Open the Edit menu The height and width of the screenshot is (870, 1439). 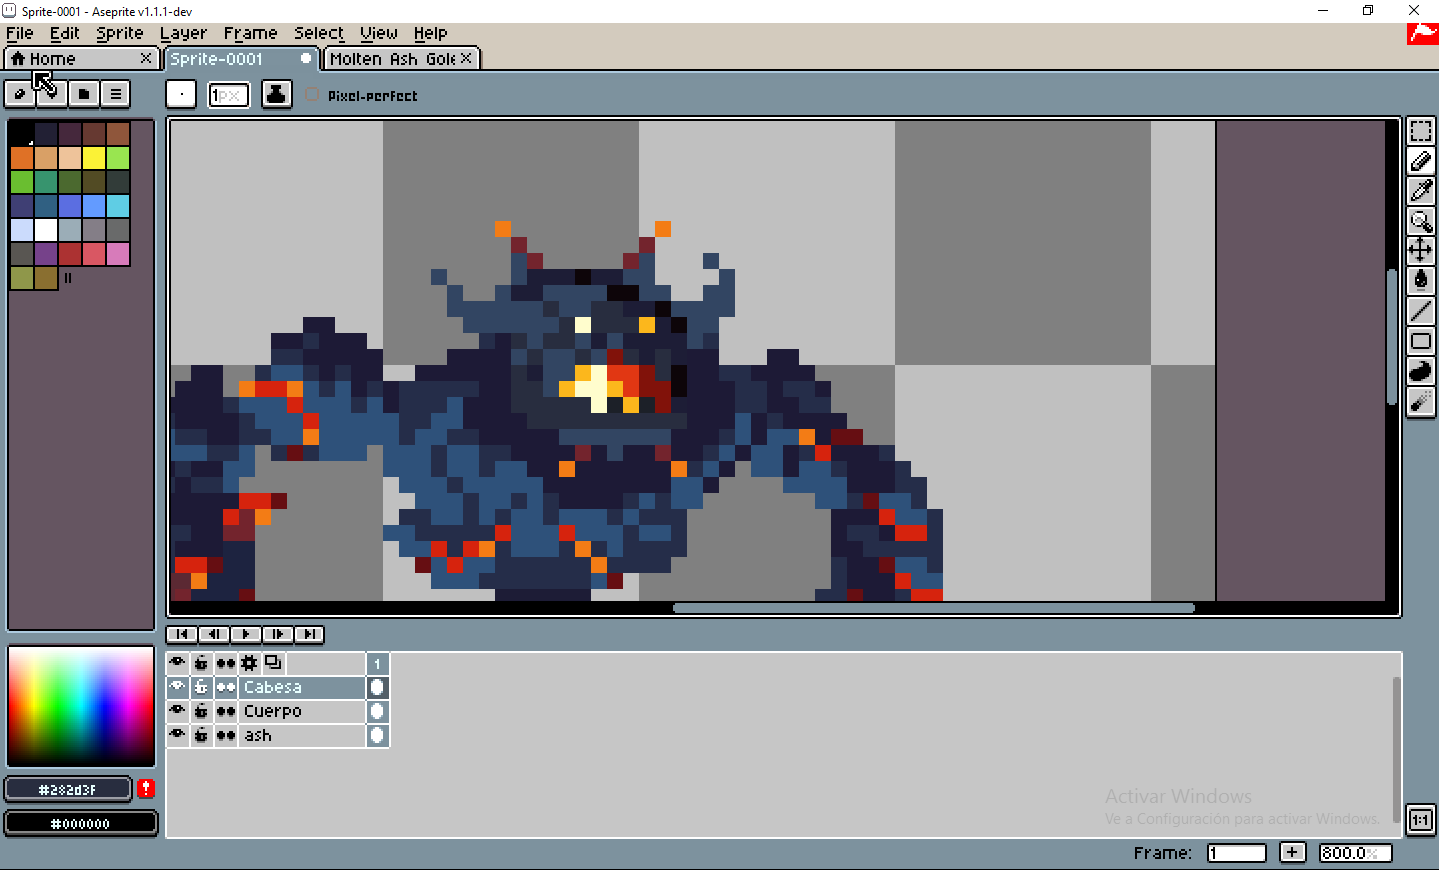pyautogui.click(x=64, y=33)
